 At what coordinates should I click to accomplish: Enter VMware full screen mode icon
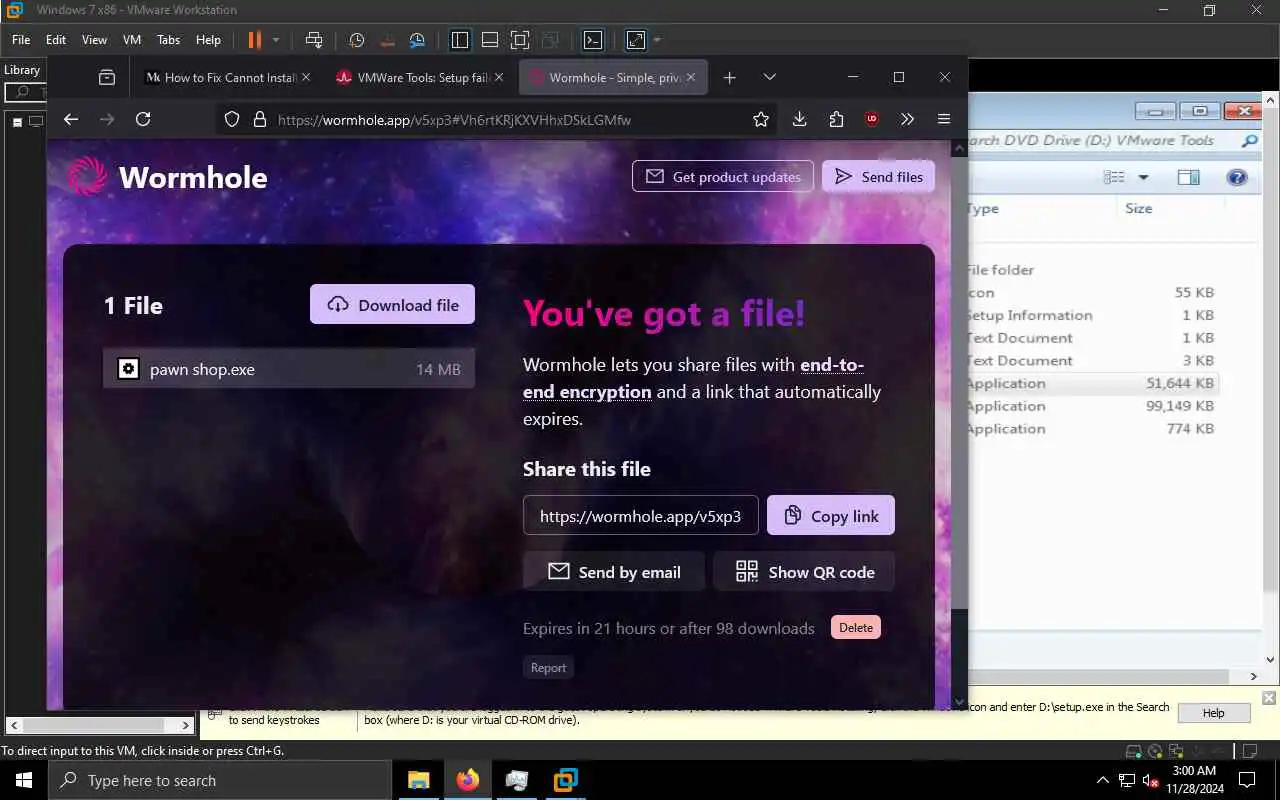click(520, 40)
